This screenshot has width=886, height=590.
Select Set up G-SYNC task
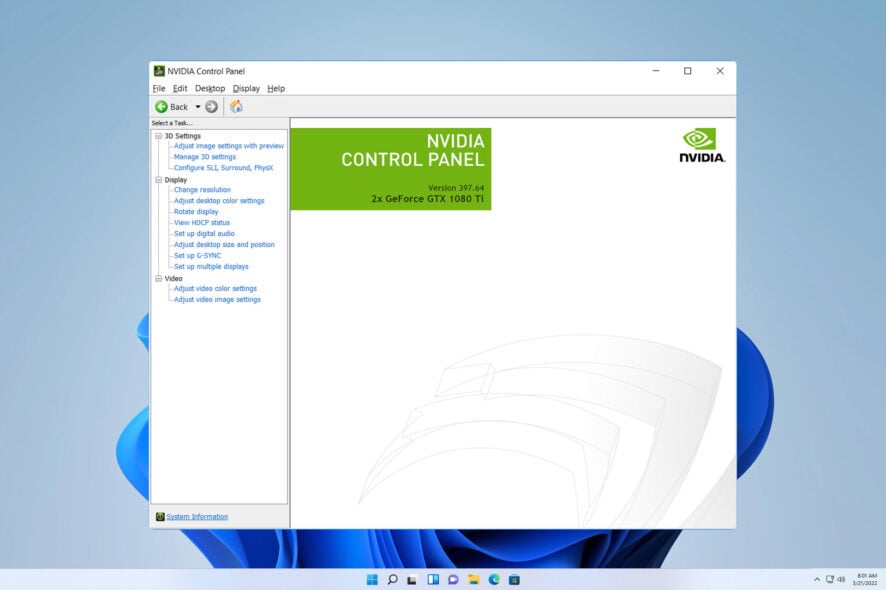click(x=197, y=255)
